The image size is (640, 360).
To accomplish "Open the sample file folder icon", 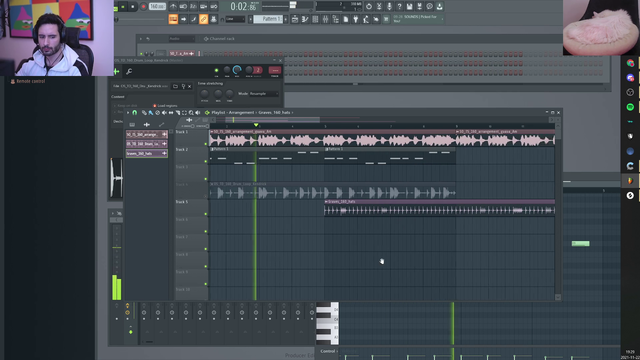I will (176, 86).
